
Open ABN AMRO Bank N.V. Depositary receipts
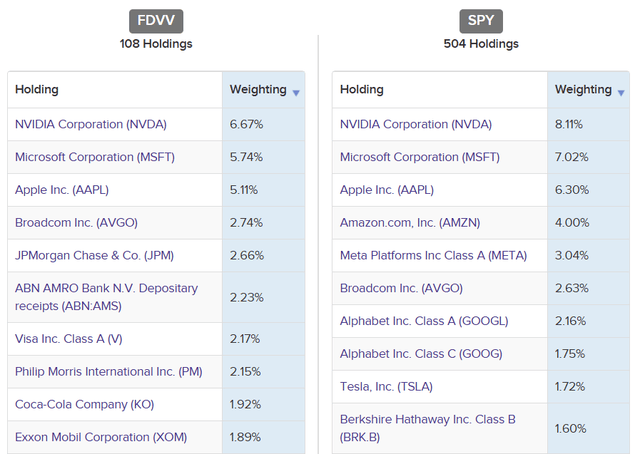click(x=106, y=296)
